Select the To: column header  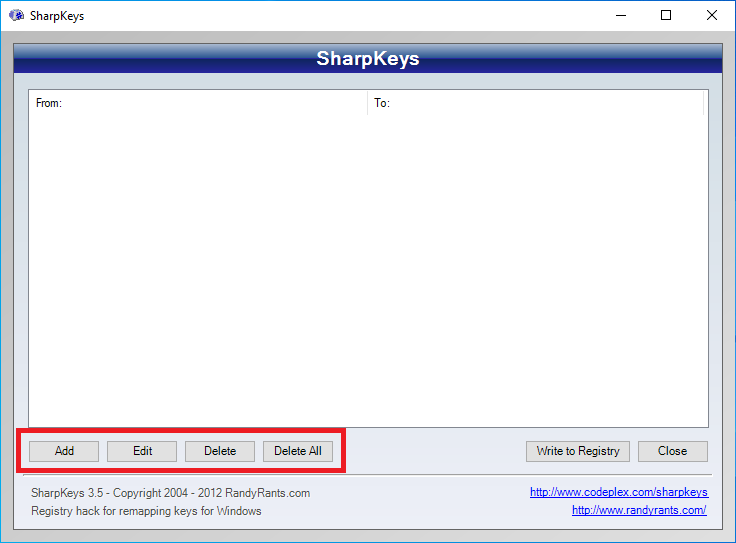pyautogui.click(x=536, y=103)
